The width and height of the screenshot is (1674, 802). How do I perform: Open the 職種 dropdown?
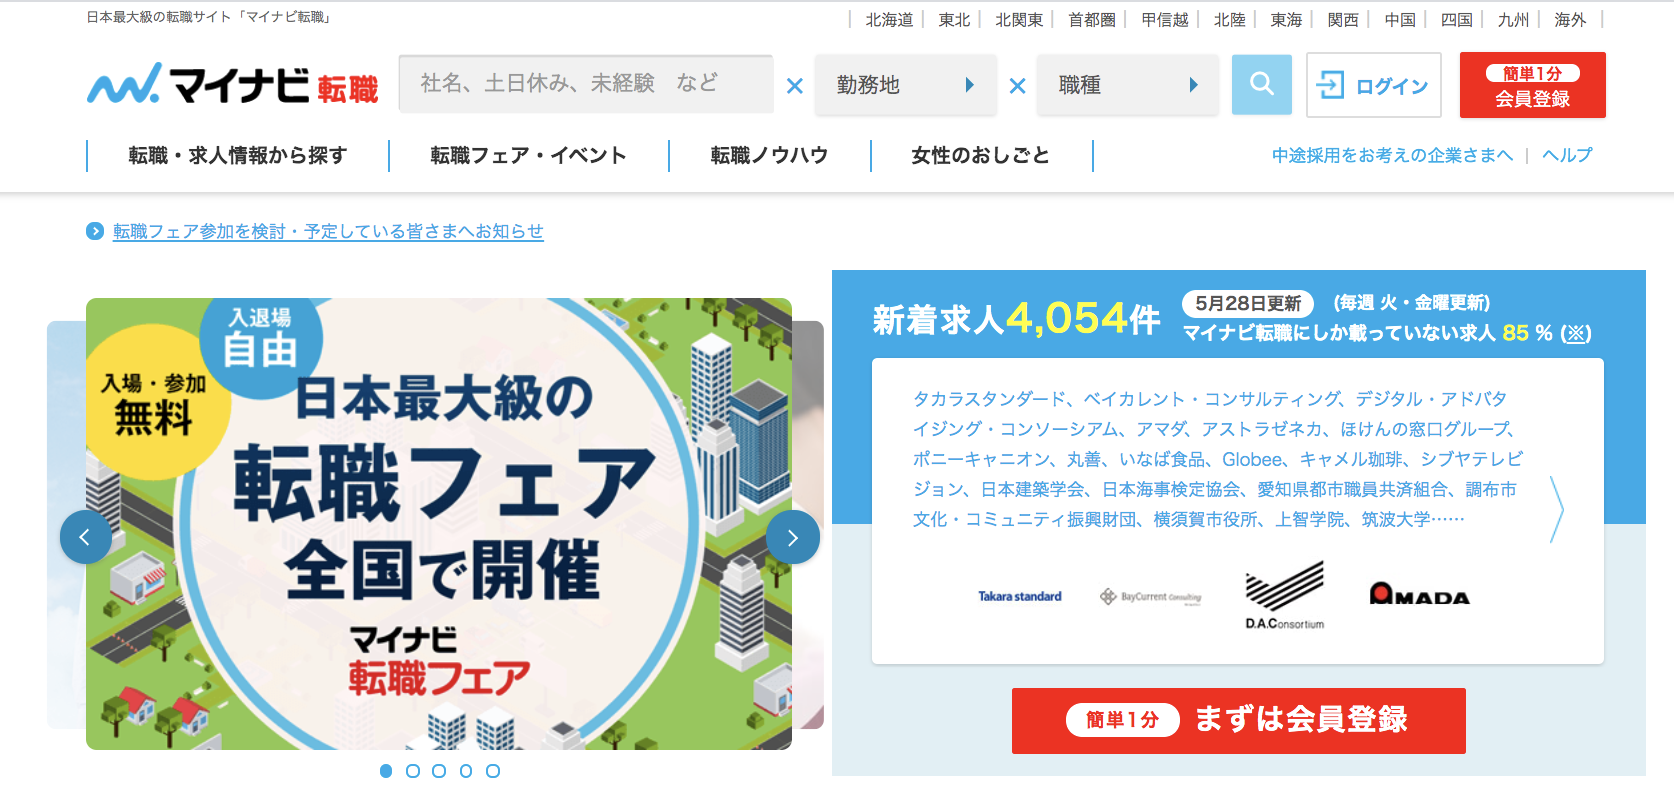pyautogui.click(x=1128, y=85)
